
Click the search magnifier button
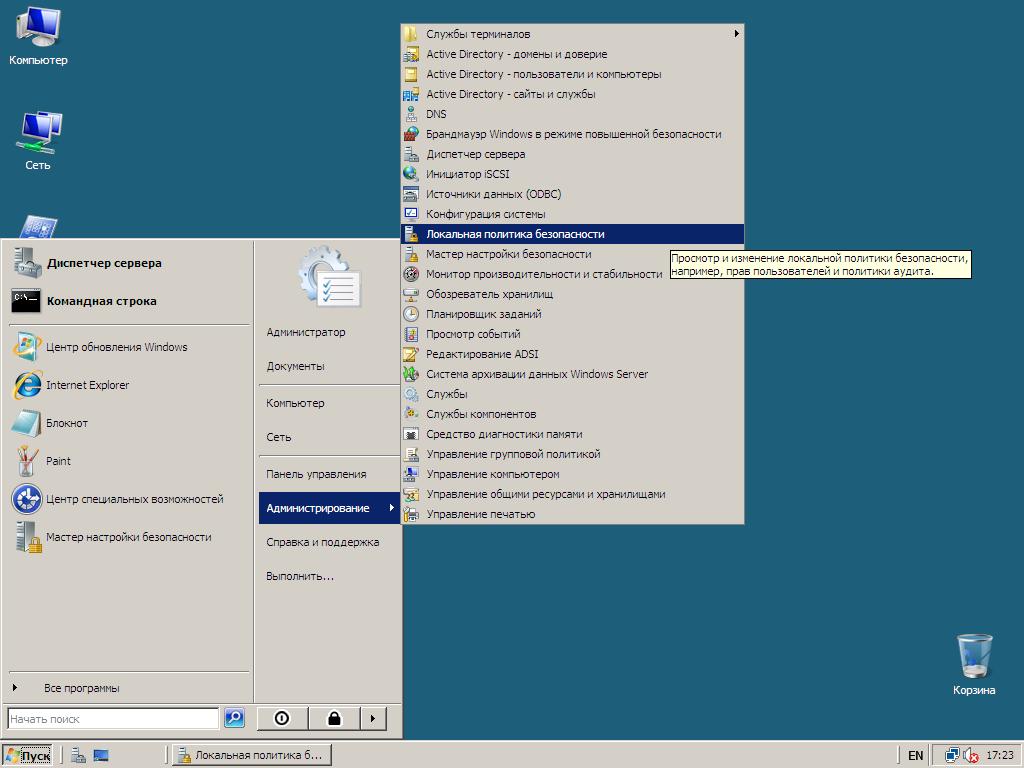coord(234,718)
